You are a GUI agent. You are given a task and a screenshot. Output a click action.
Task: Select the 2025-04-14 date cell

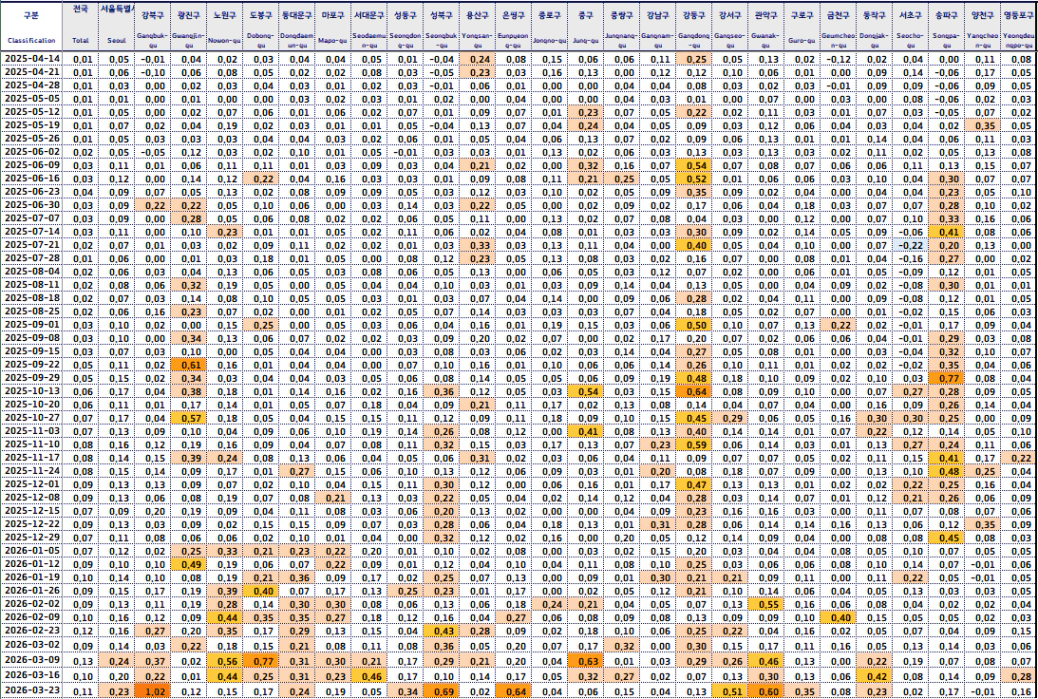pyautogui.click(x=32, y=58)
